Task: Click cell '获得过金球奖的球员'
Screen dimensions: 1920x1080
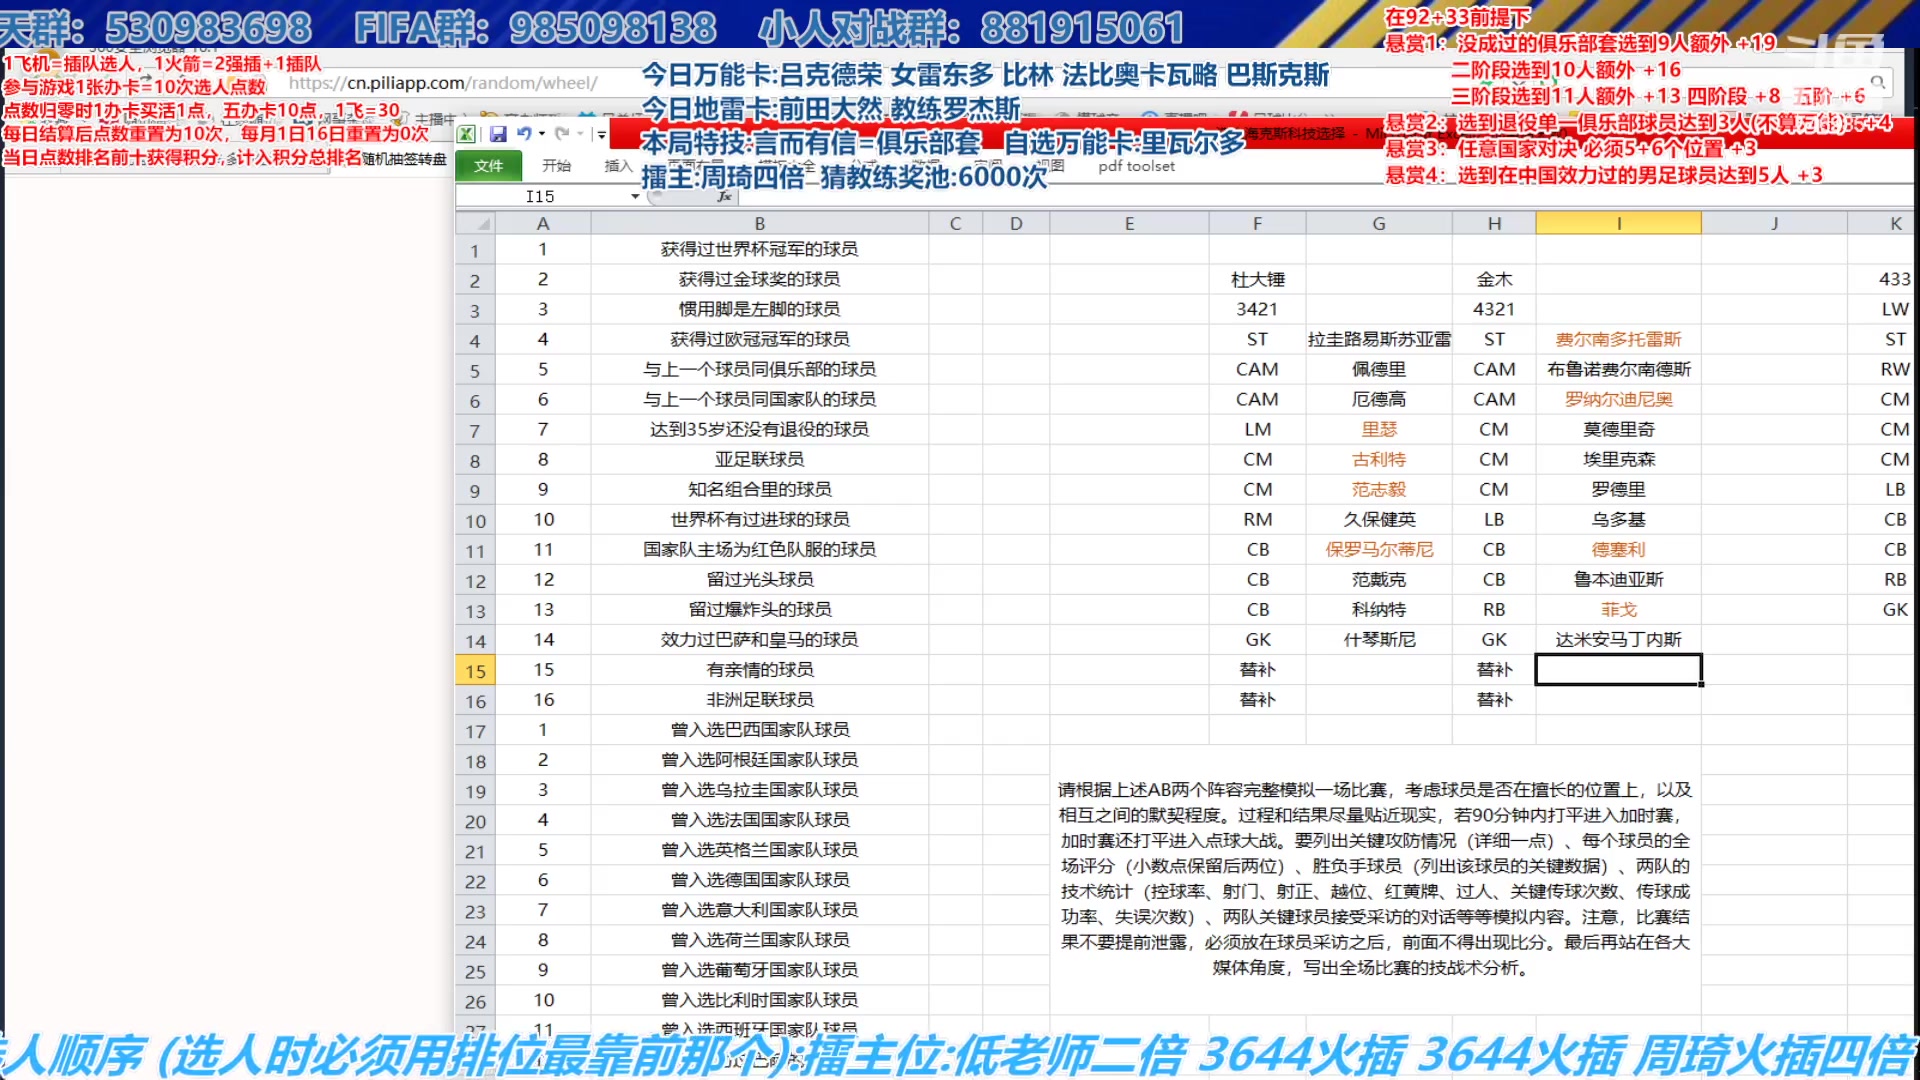Action: pyautogui.click(x=760, y=279)
